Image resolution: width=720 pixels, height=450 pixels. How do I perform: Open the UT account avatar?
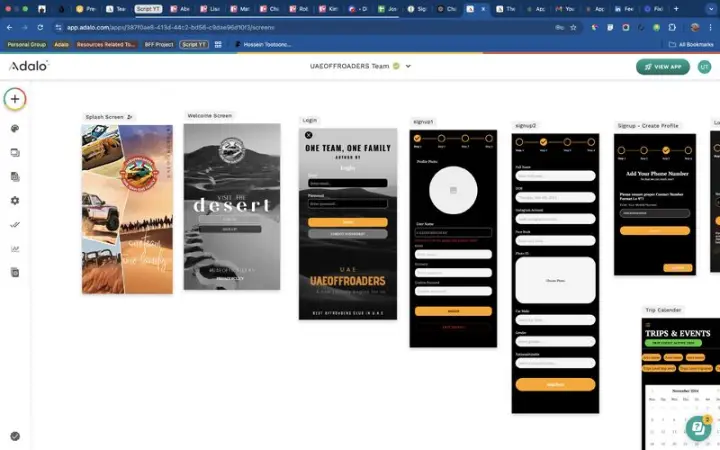[x=704, y=67]
